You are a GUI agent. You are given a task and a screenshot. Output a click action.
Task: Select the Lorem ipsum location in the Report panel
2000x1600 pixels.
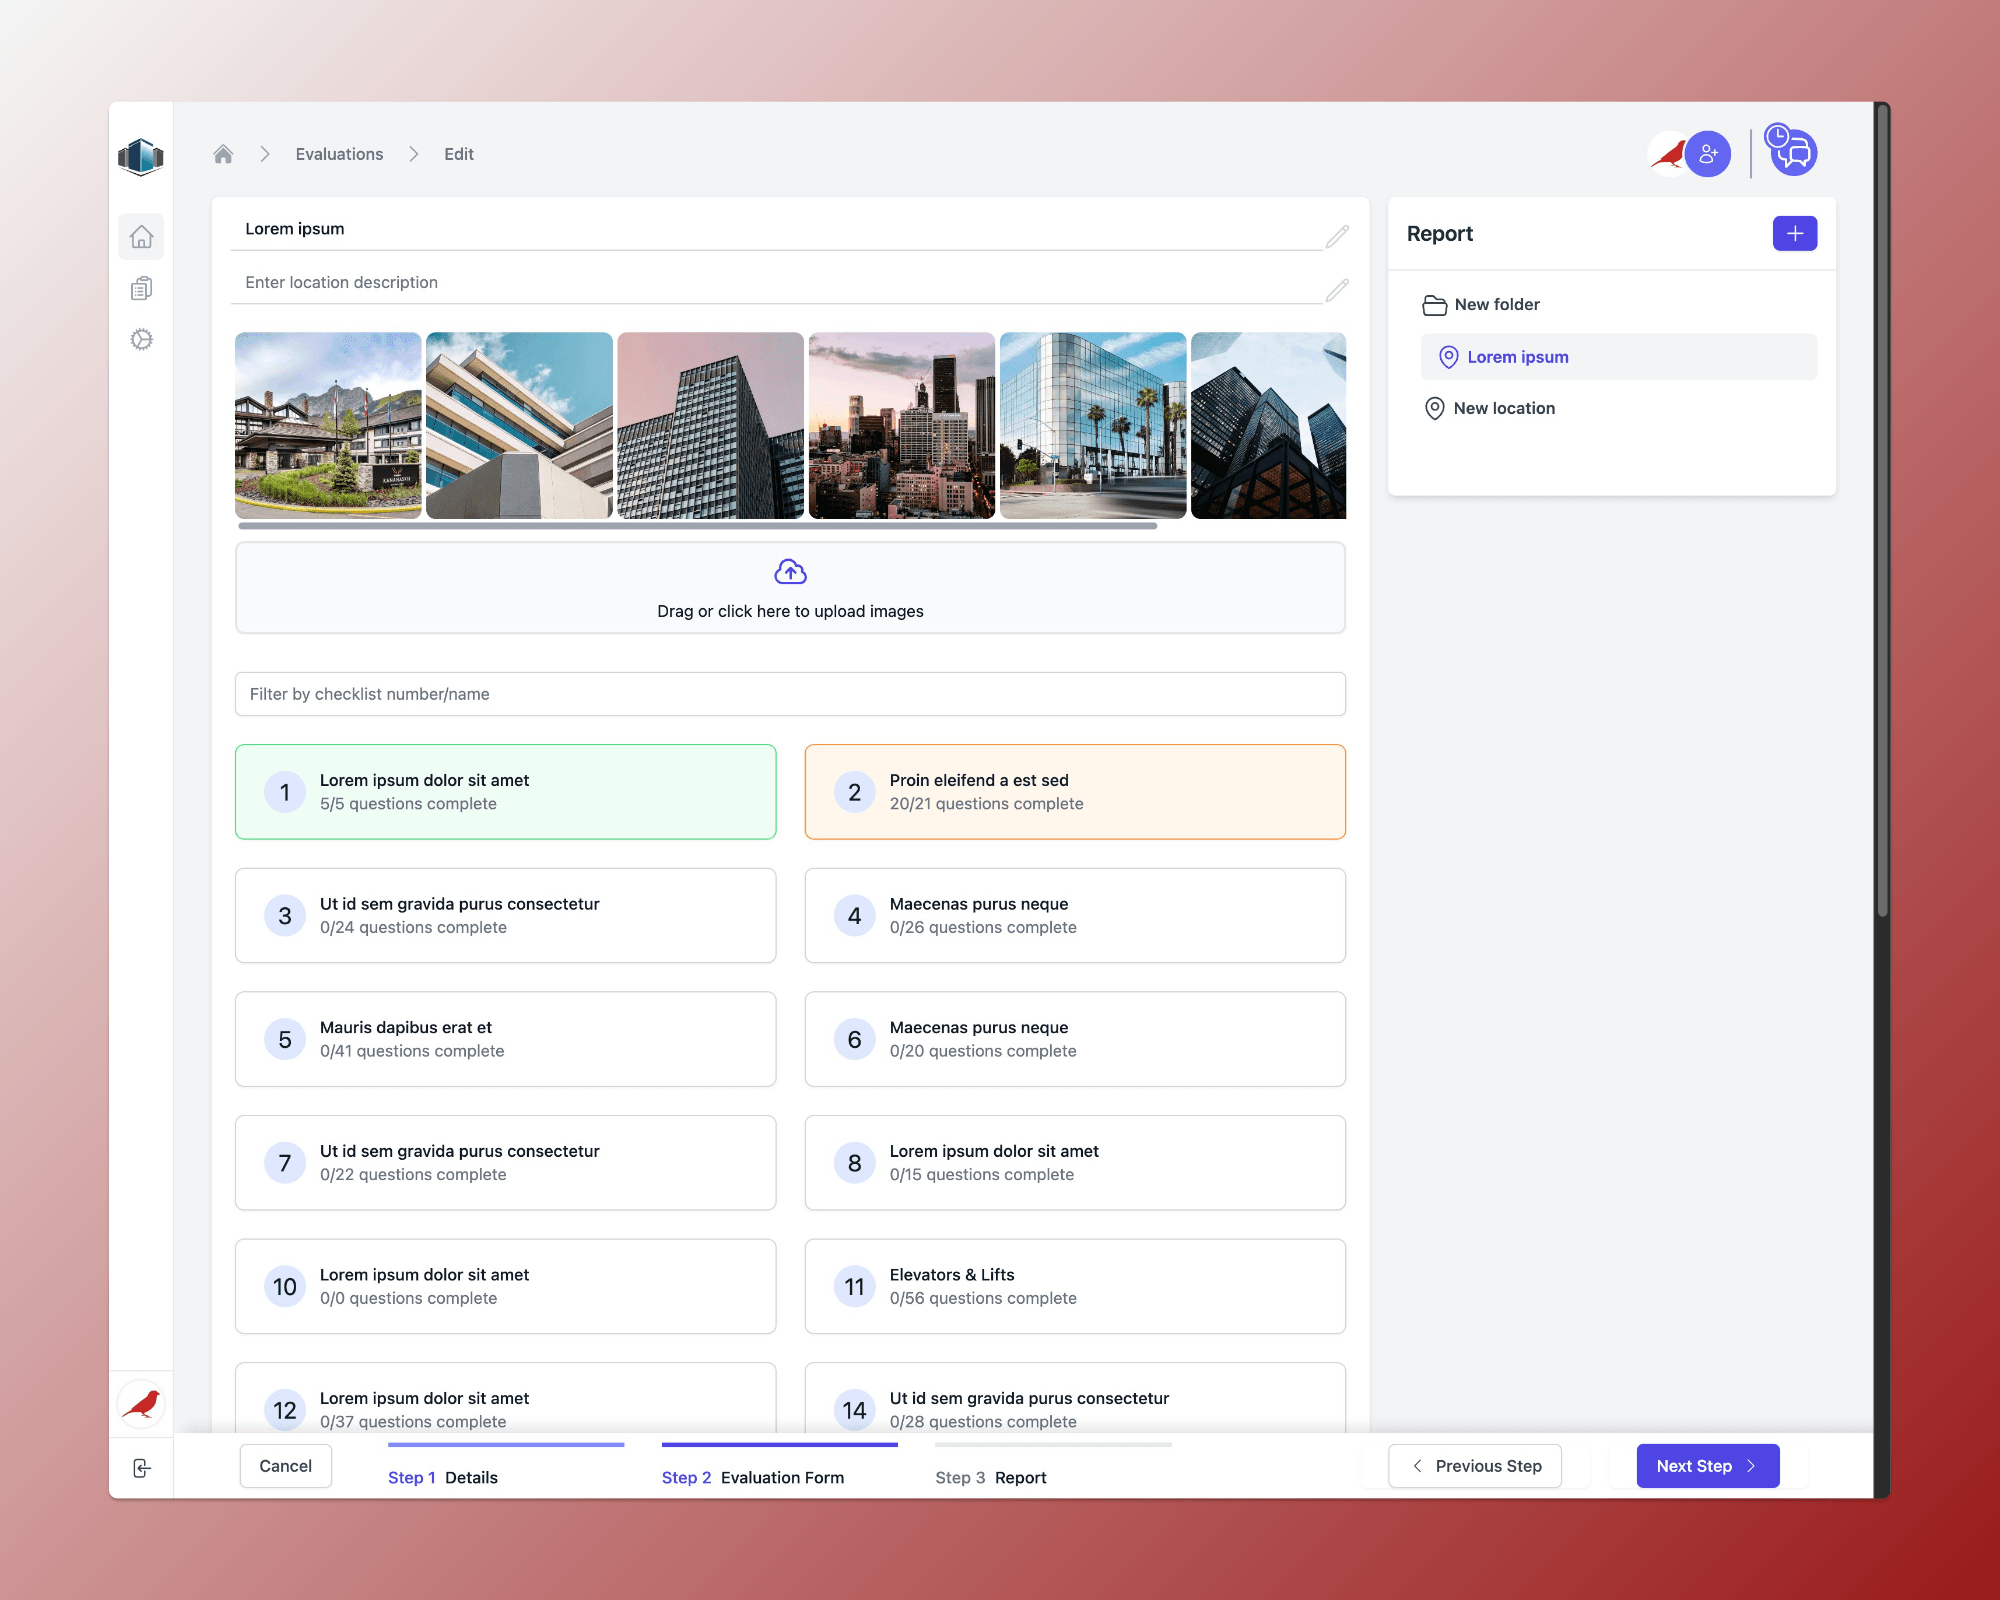(1517, 357)
